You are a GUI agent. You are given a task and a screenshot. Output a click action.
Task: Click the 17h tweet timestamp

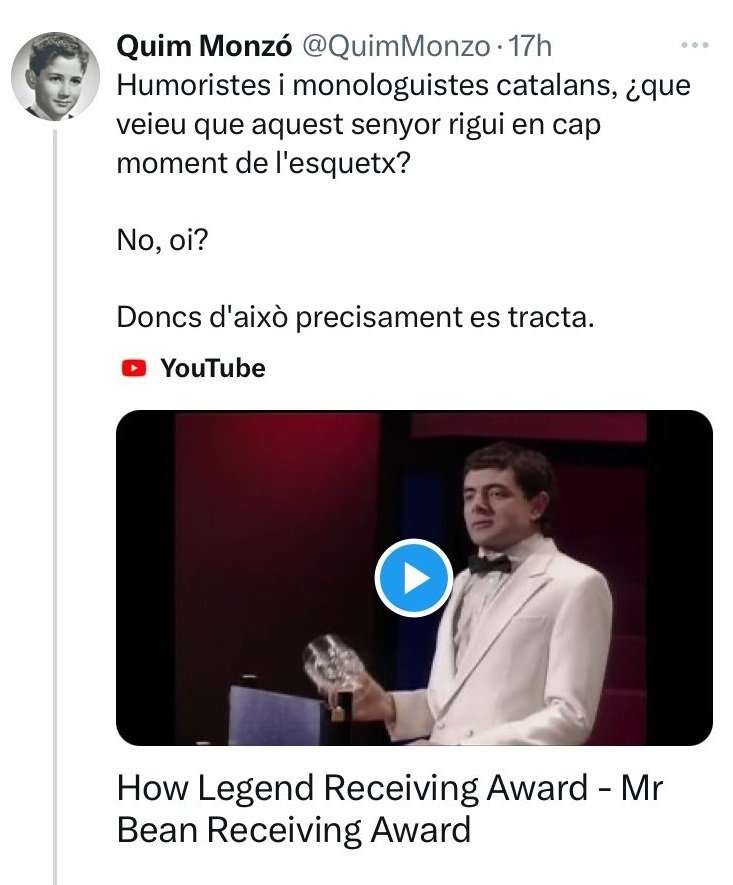(530, 46)
